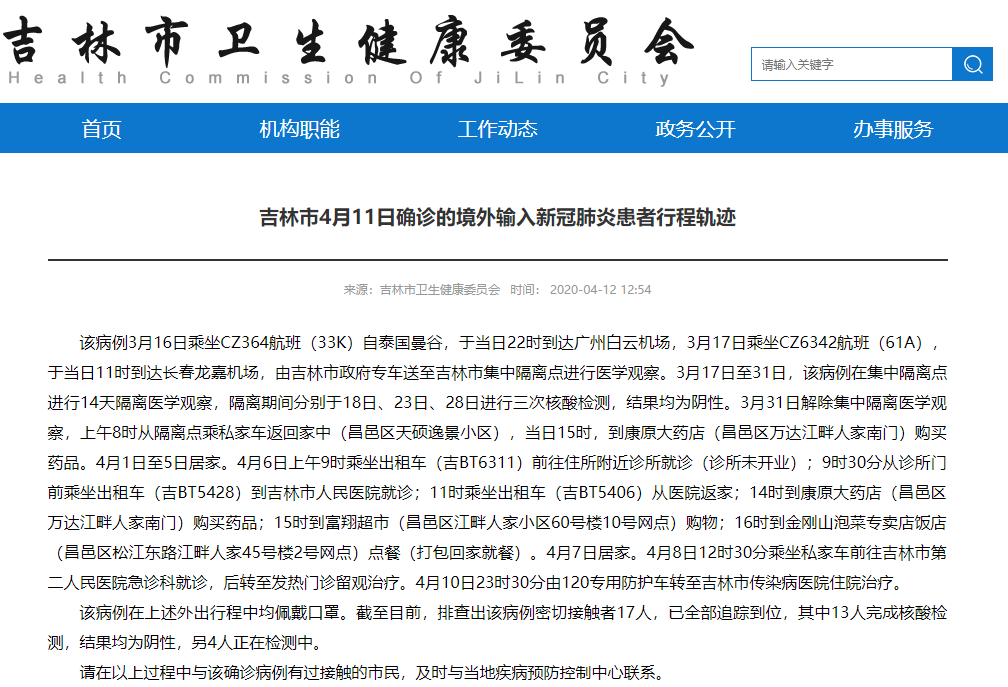Click the text 4月7日居家

pyautogui.click(x=588, y=553)
